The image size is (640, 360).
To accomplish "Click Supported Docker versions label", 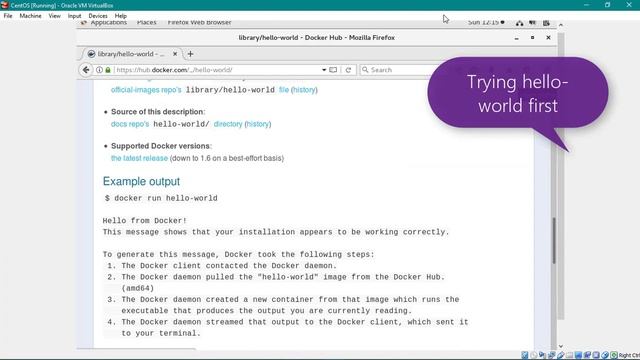I will click(x=160, y=146).
